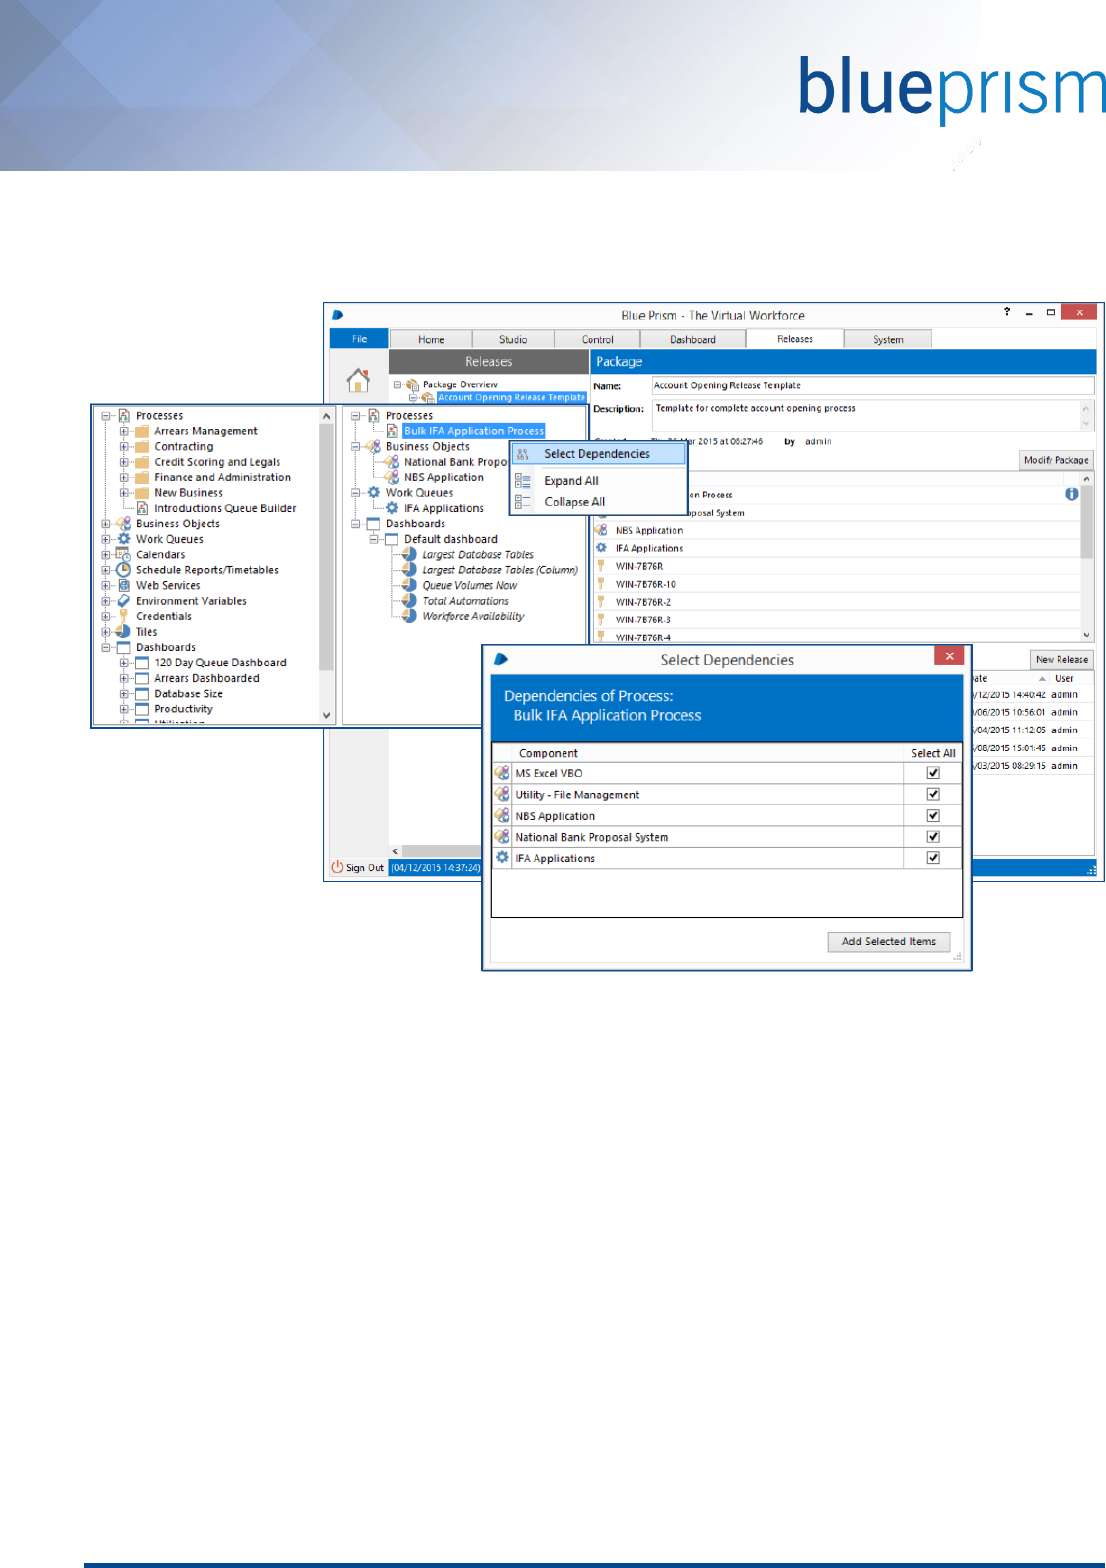Select Account Opening Release Template in Releases tree
Viewport: 1106px width, 1568px height.
click(511, 397)
